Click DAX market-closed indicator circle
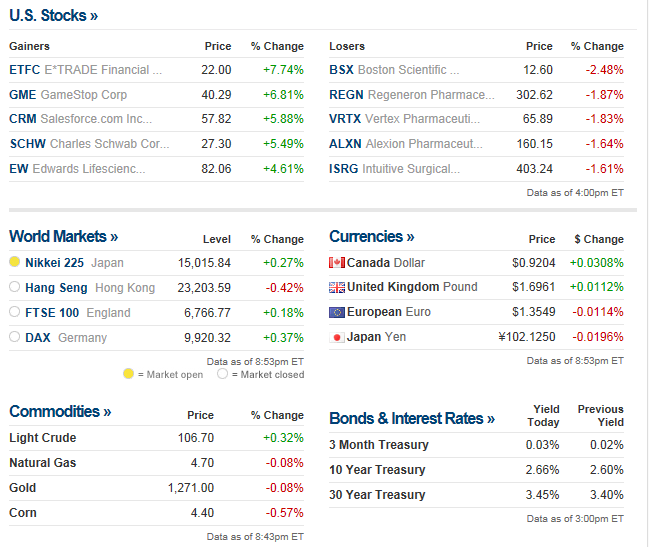The image size is (649, 547). tap(14, 337)
